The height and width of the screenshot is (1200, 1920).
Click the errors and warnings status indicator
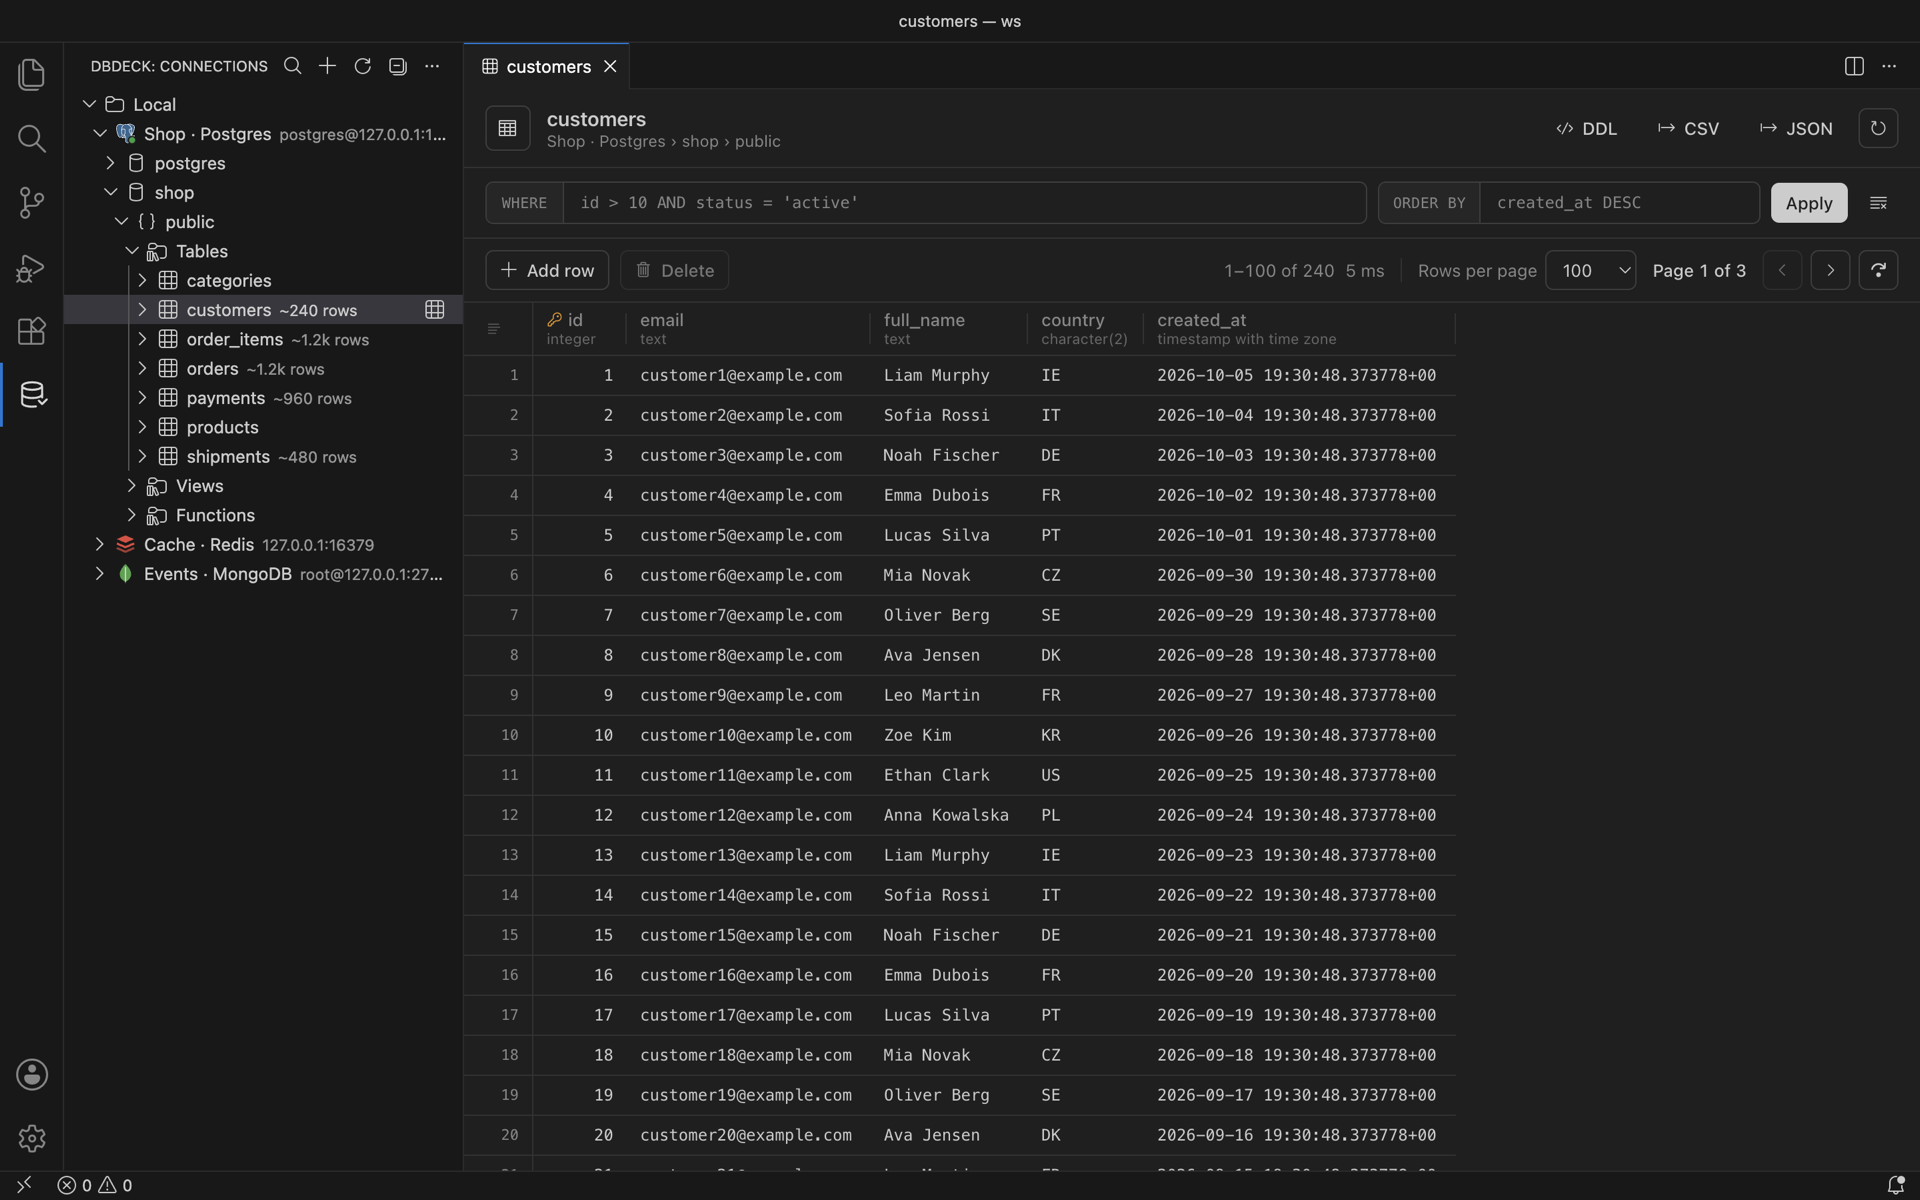click(95, 1185)
